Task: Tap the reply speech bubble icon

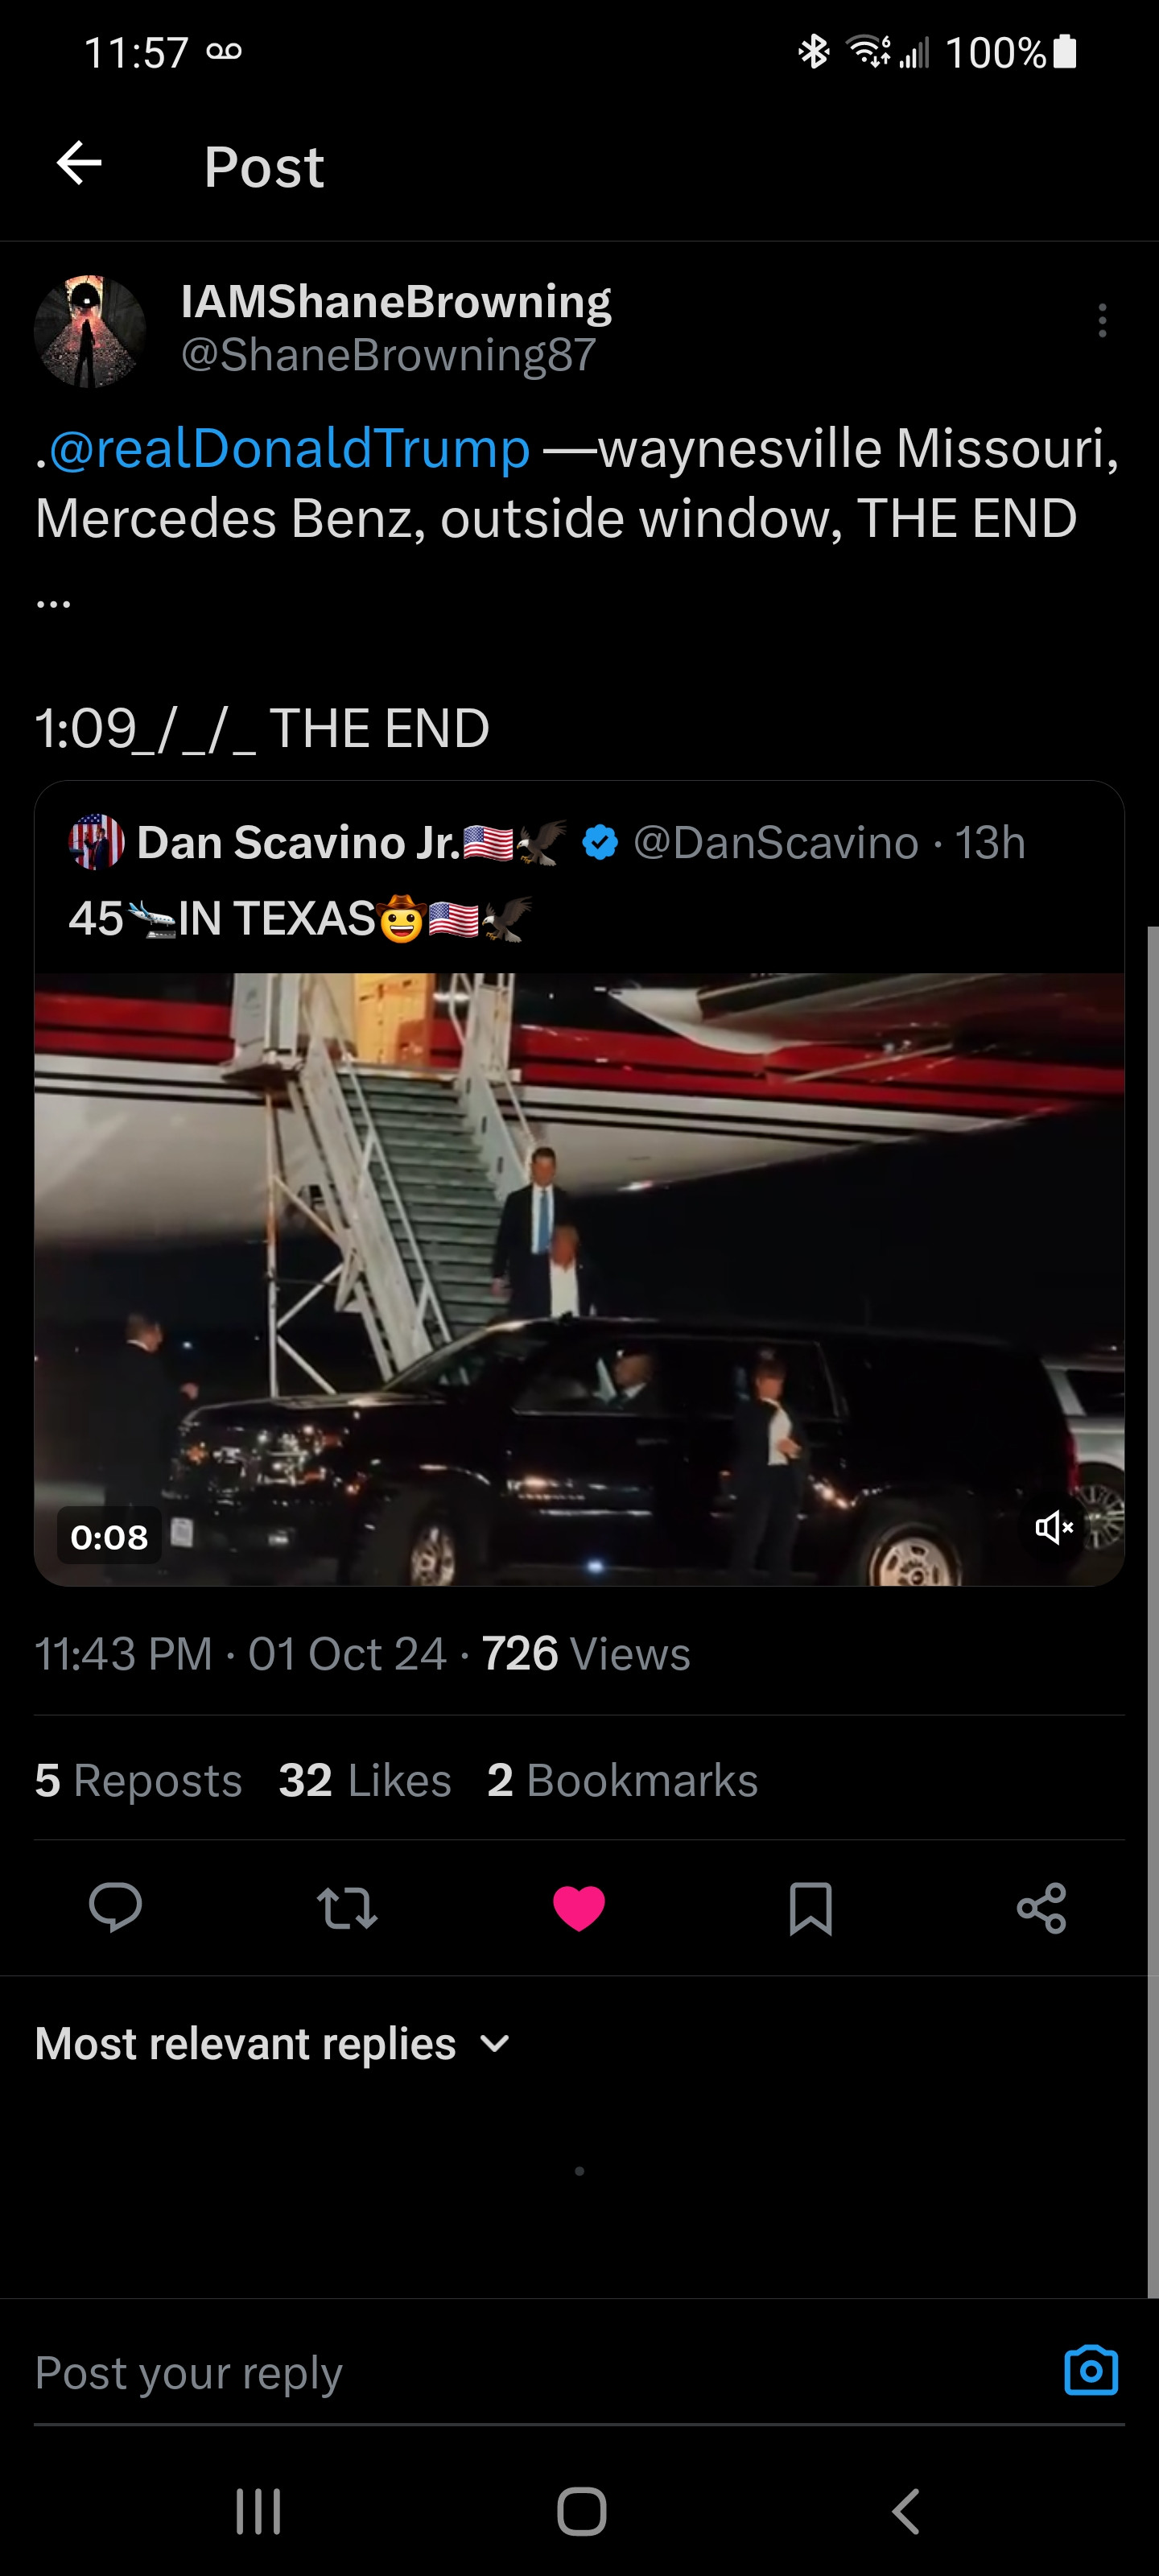Action: [x=115, y=1906]
